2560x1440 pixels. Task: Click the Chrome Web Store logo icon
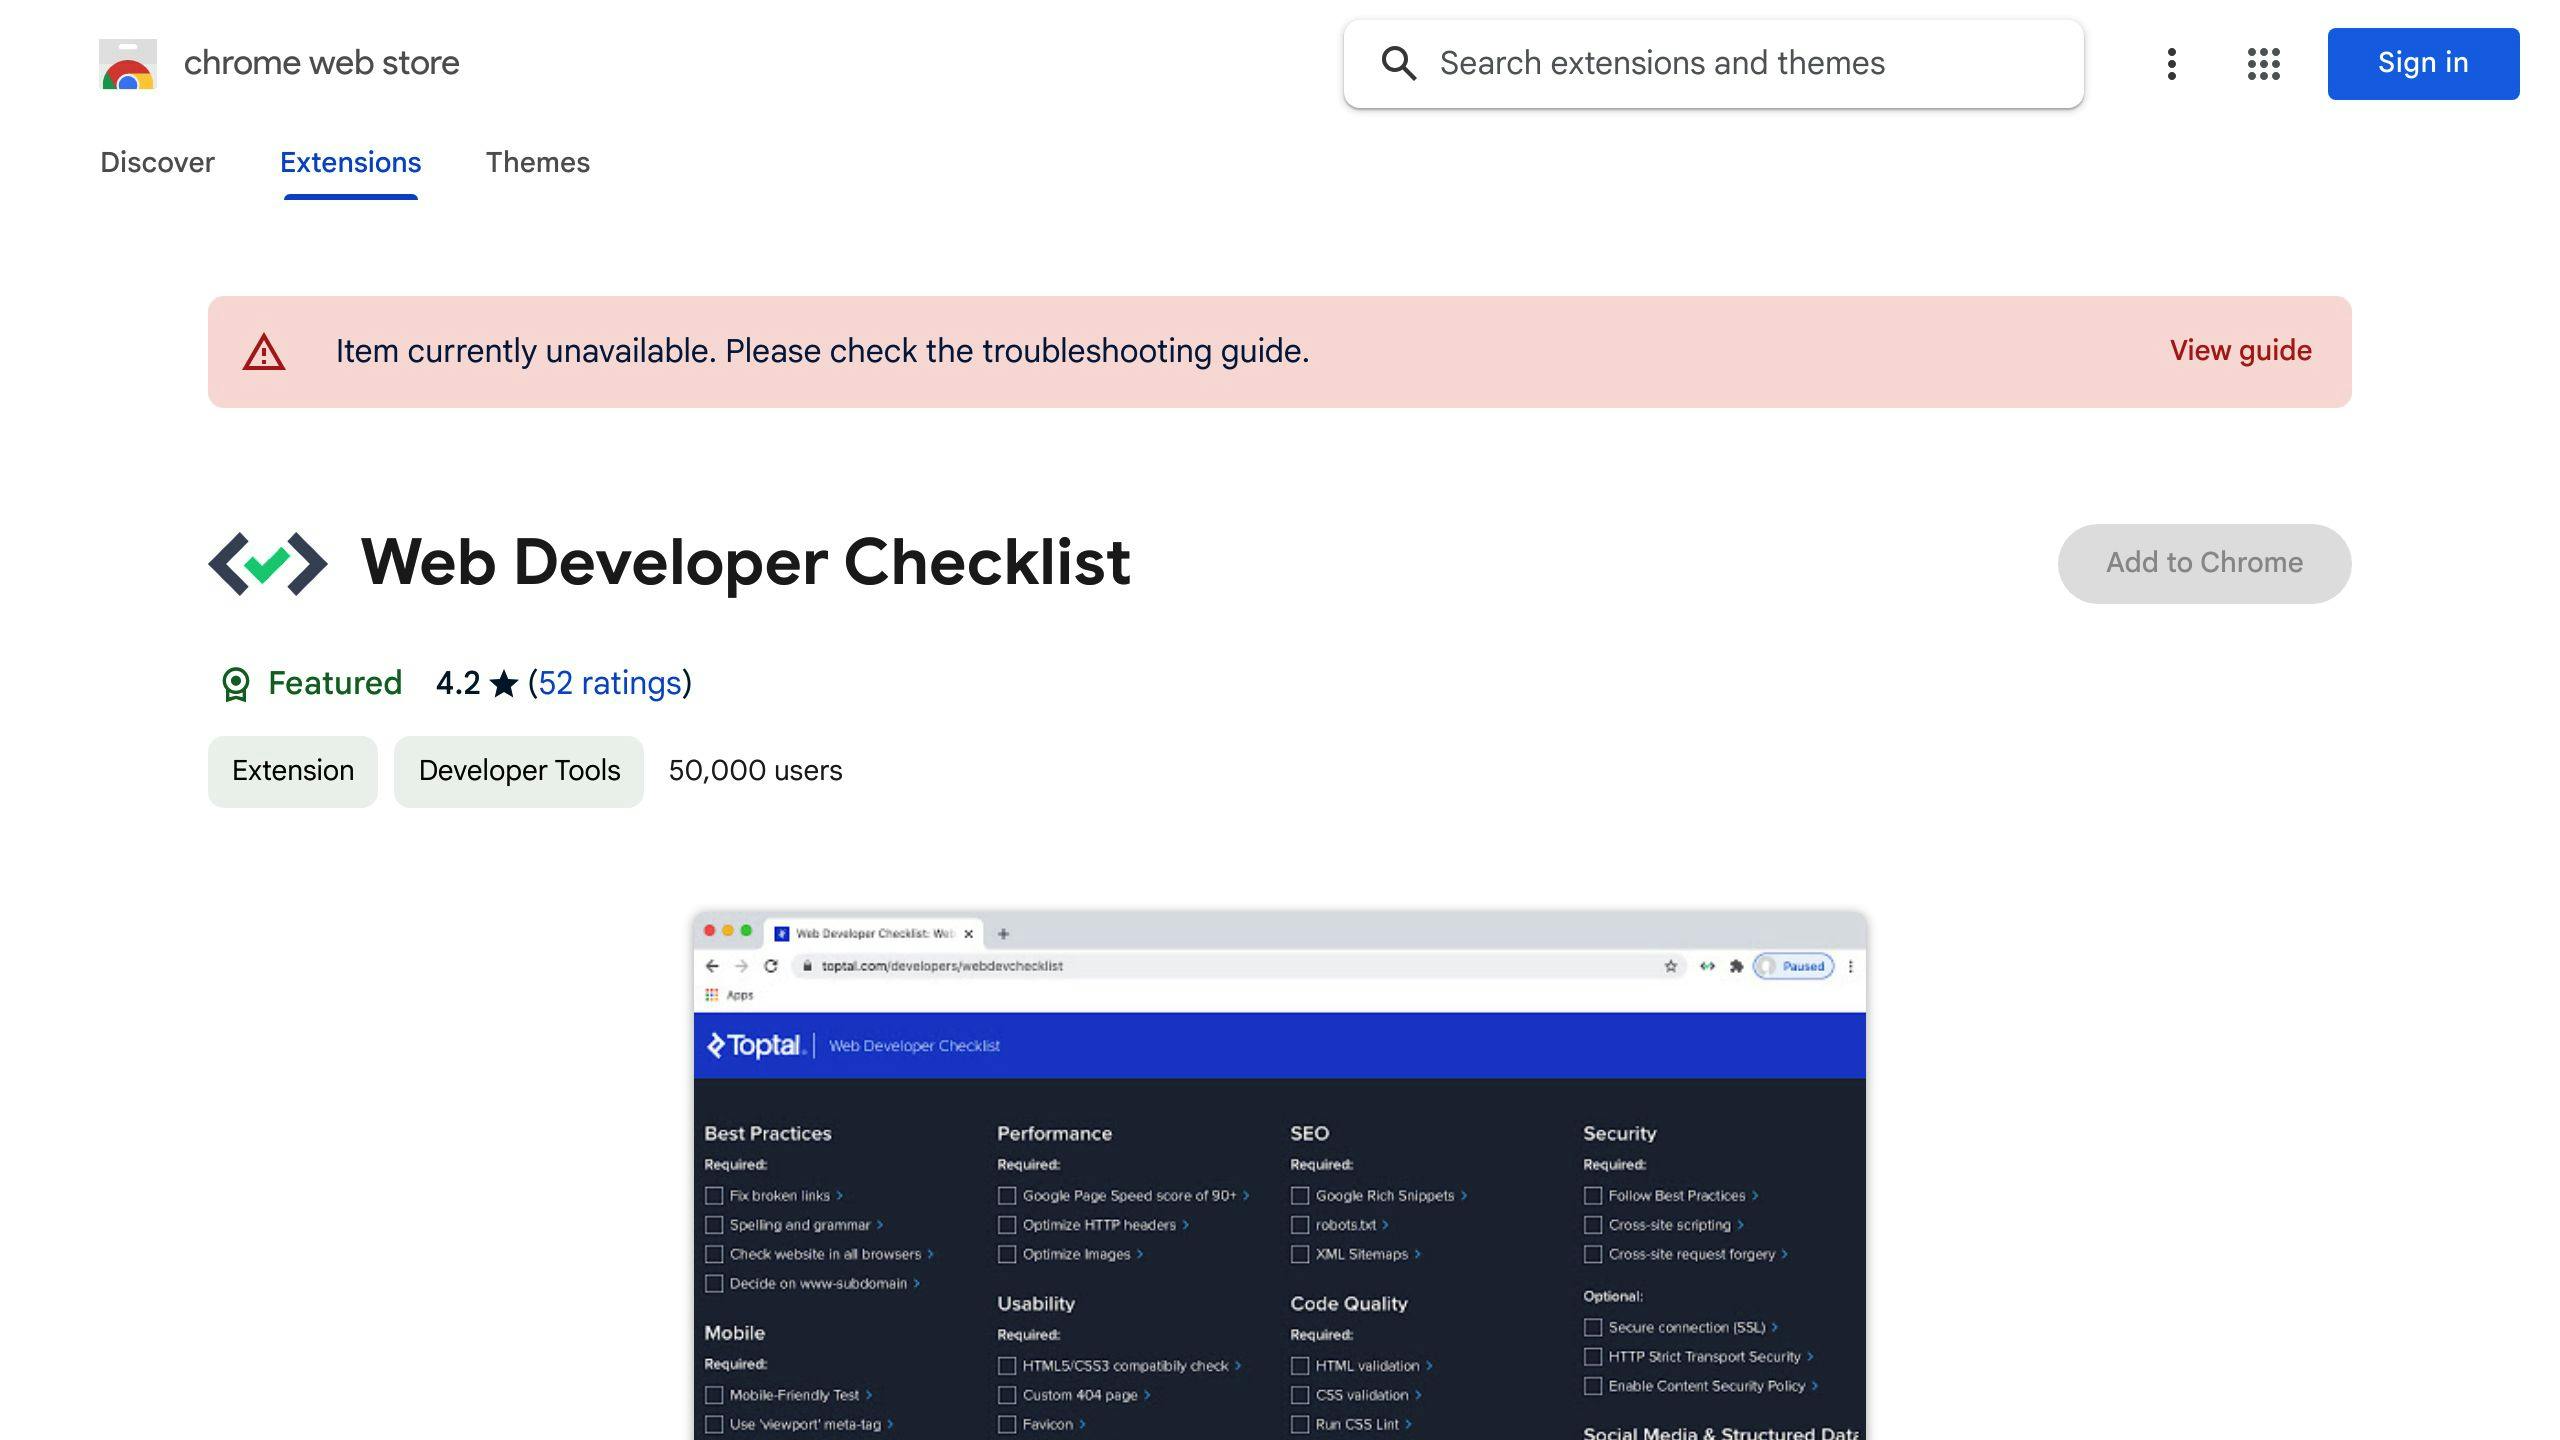click(130, 63)
